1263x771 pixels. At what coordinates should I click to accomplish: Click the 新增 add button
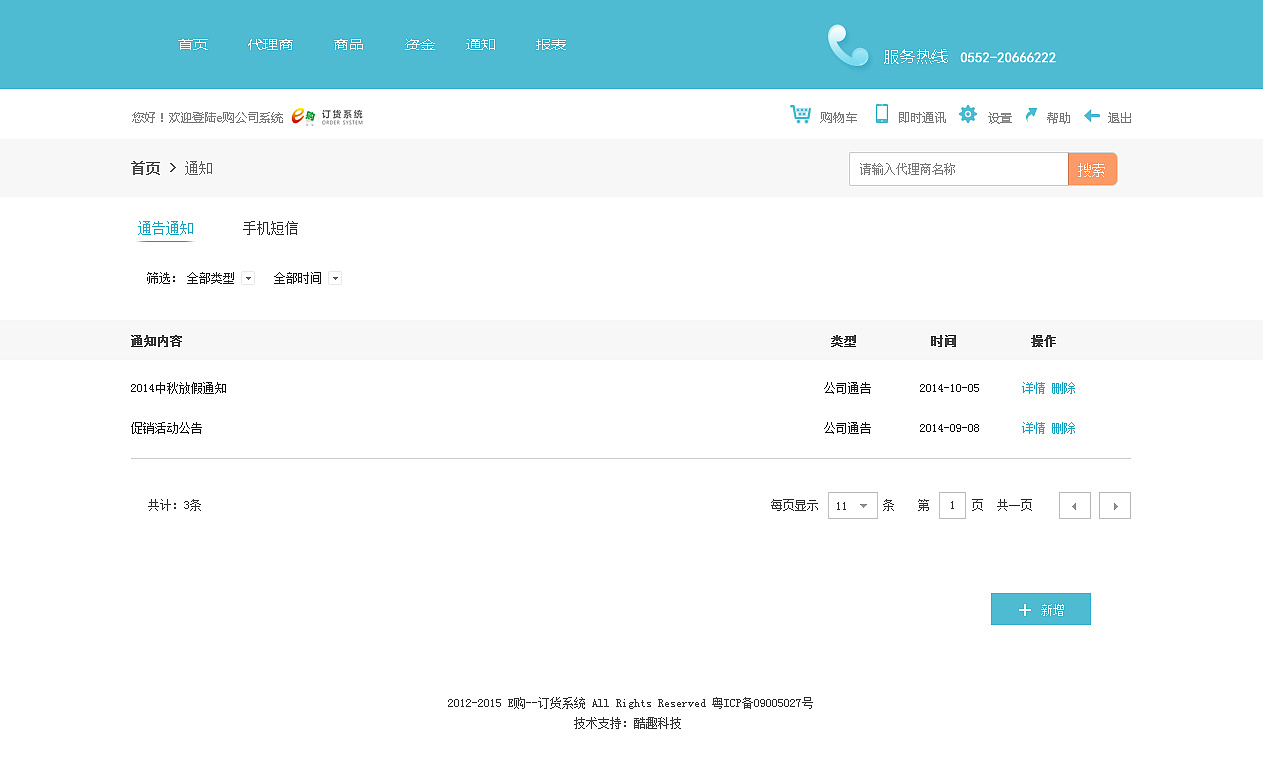coord(1041,609)
